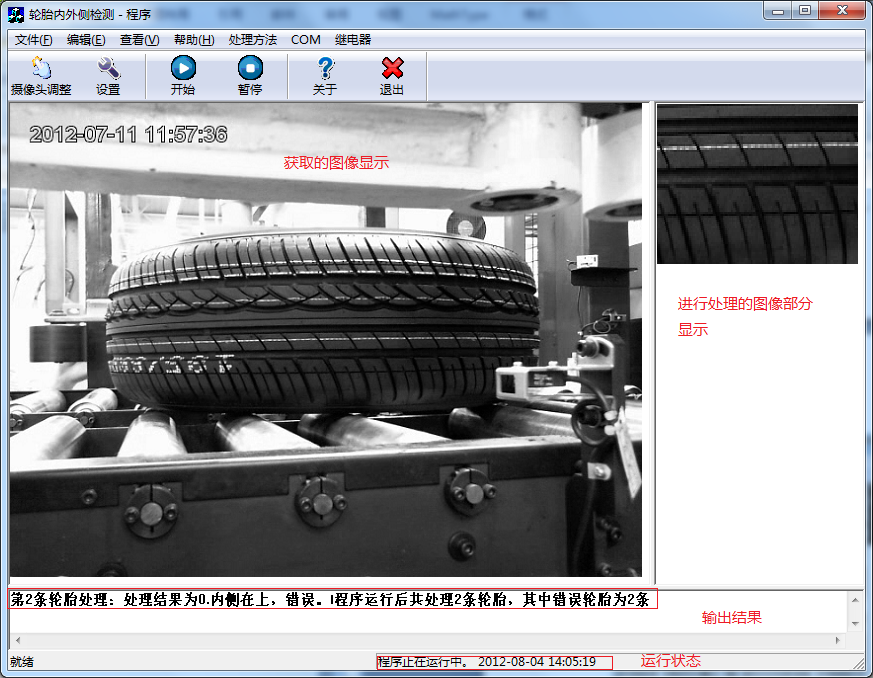The image size is (873, 678).
Task: Open the 继电器 relay menu
Action: pyautogui.click(x=353, y=40)
